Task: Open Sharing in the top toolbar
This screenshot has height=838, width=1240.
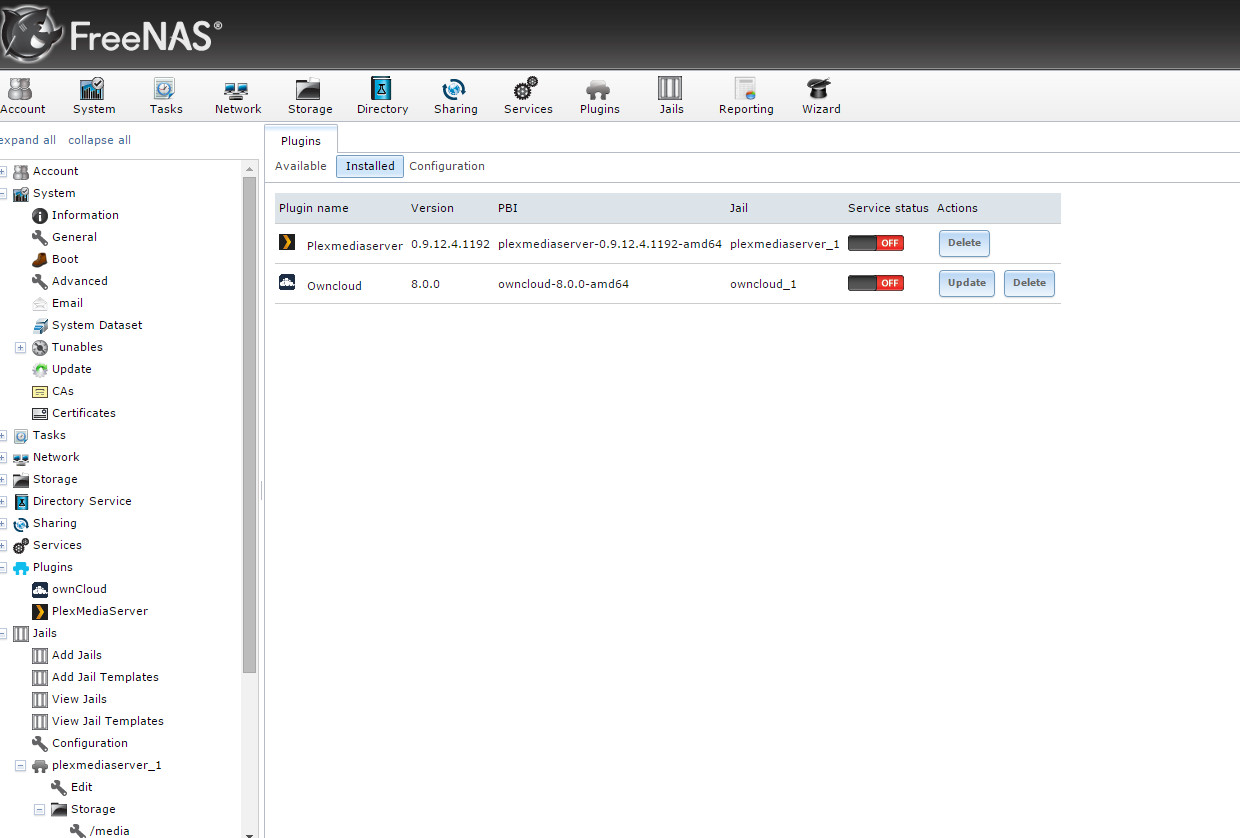Action: click(455, 97)
